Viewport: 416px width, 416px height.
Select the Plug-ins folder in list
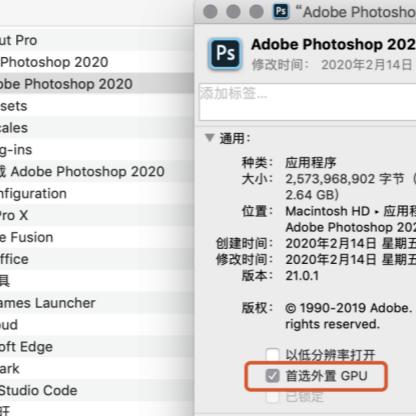pos(97,150)
